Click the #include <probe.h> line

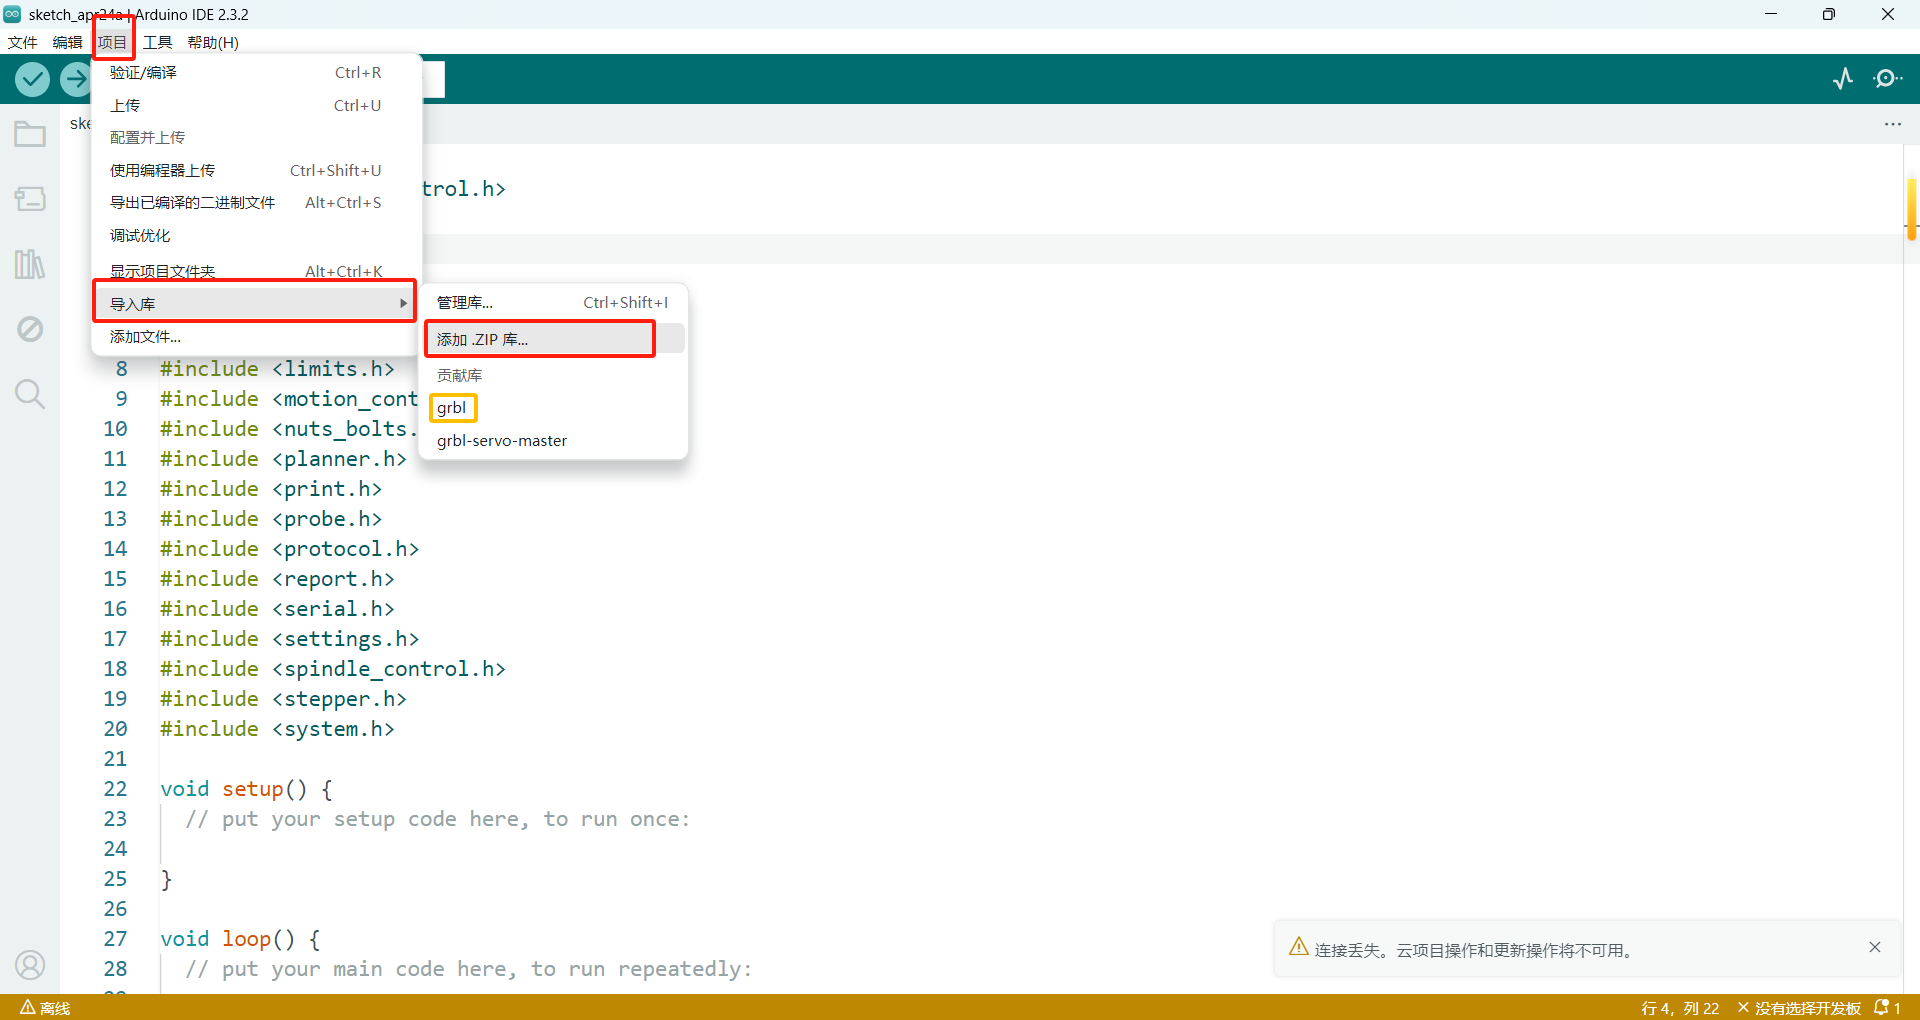pyautogui.click(x=271, y=519)
